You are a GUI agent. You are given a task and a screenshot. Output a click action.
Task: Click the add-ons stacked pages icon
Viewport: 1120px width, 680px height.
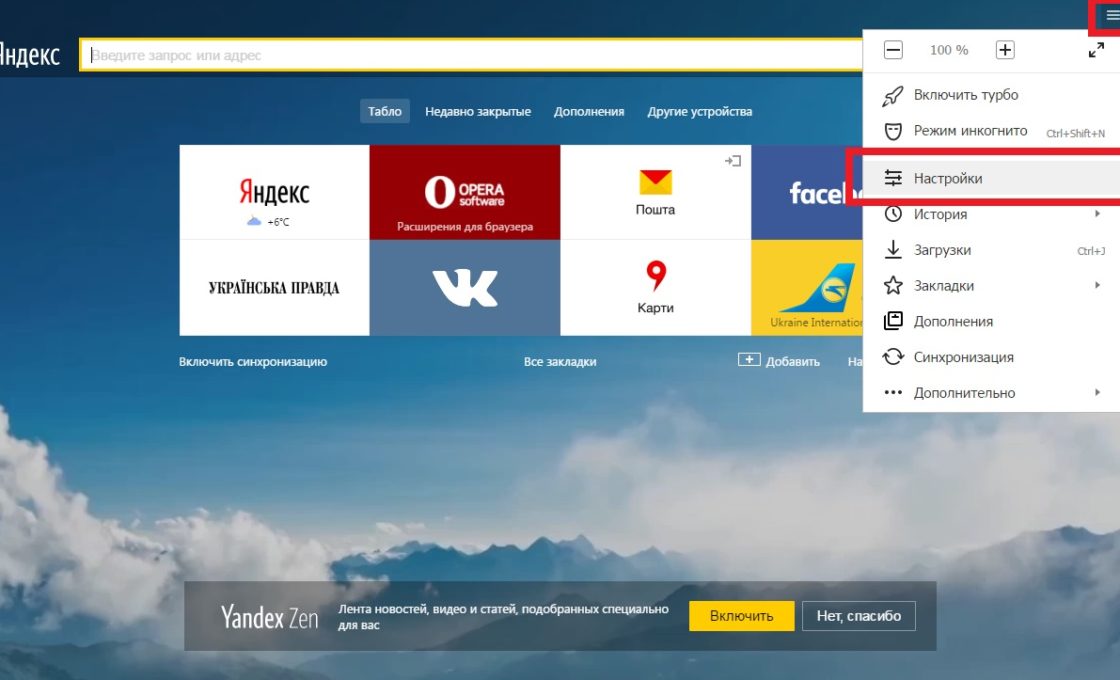[893, 321]
